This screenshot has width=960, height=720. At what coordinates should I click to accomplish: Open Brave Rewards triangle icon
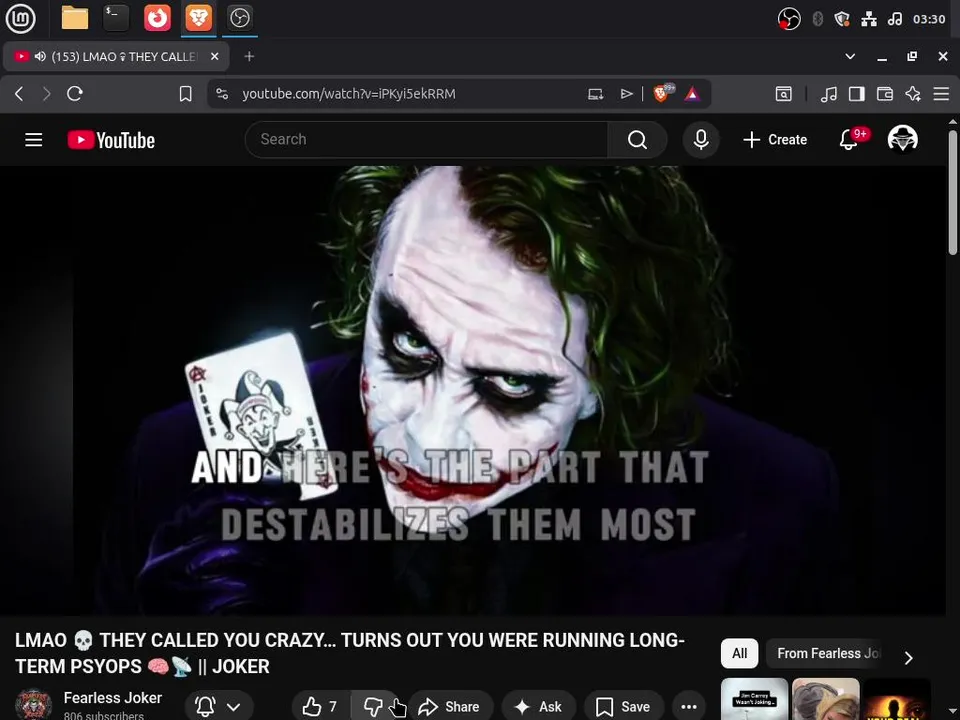coord(692,94)
